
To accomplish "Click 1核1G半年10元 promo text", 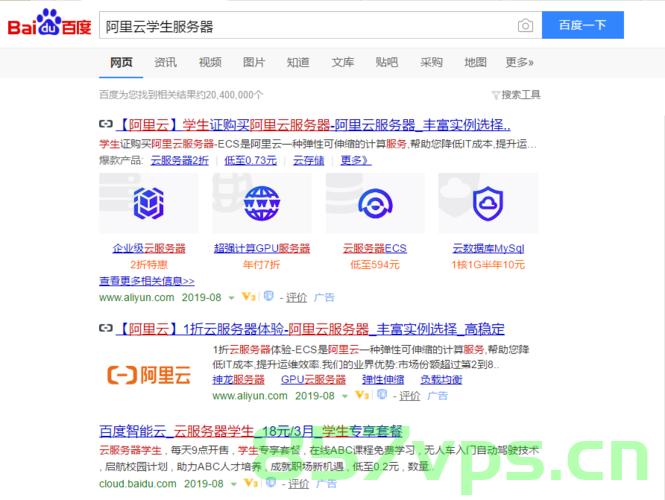I will pos(488,265).
